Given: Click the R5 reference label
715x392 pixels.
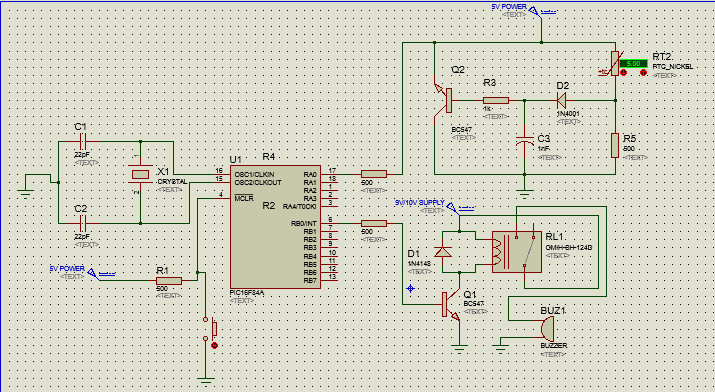Looking at the screenshot, I should point(629,139).
